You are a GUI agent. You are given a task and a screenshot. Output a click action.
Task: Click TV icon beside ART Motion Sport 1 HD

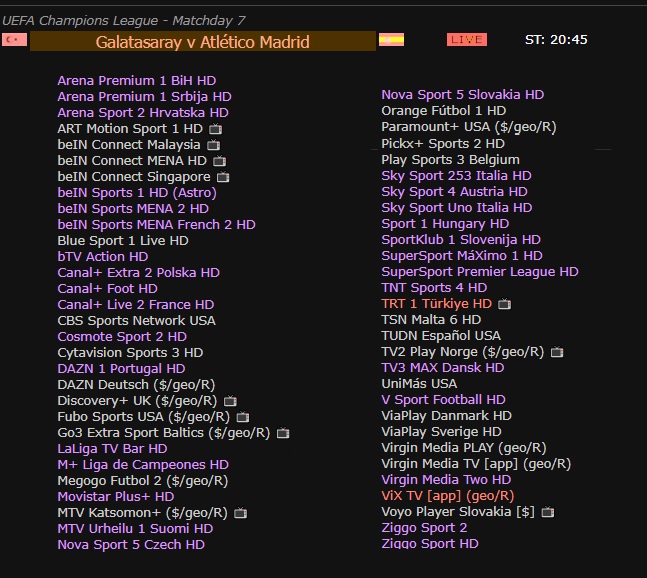point(215,129)
